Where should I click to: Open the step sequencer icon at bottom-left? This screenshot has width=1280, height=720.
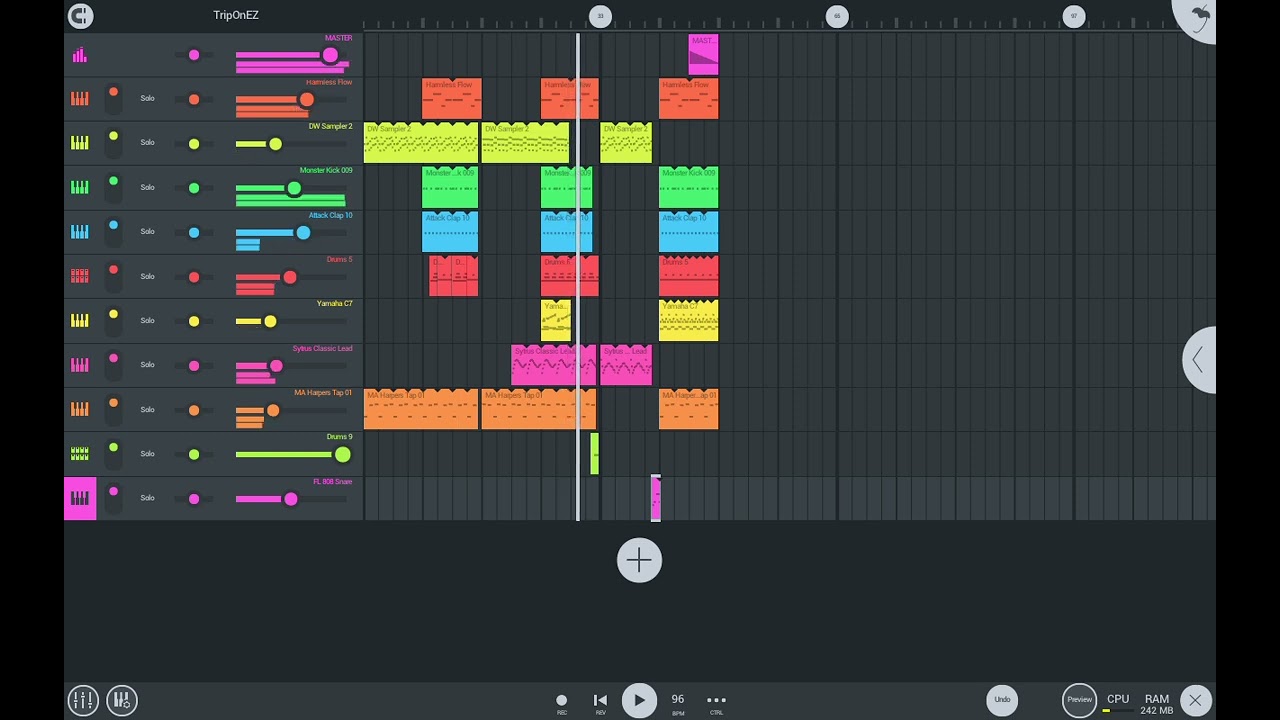[122, 700]
